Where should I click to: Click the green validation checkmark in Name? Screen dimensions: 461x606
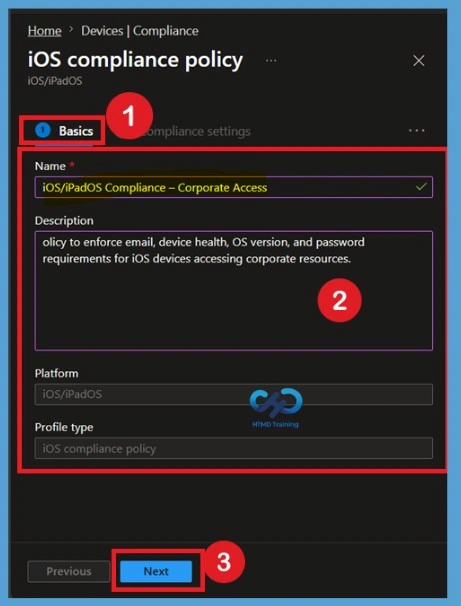pos(421,187)
